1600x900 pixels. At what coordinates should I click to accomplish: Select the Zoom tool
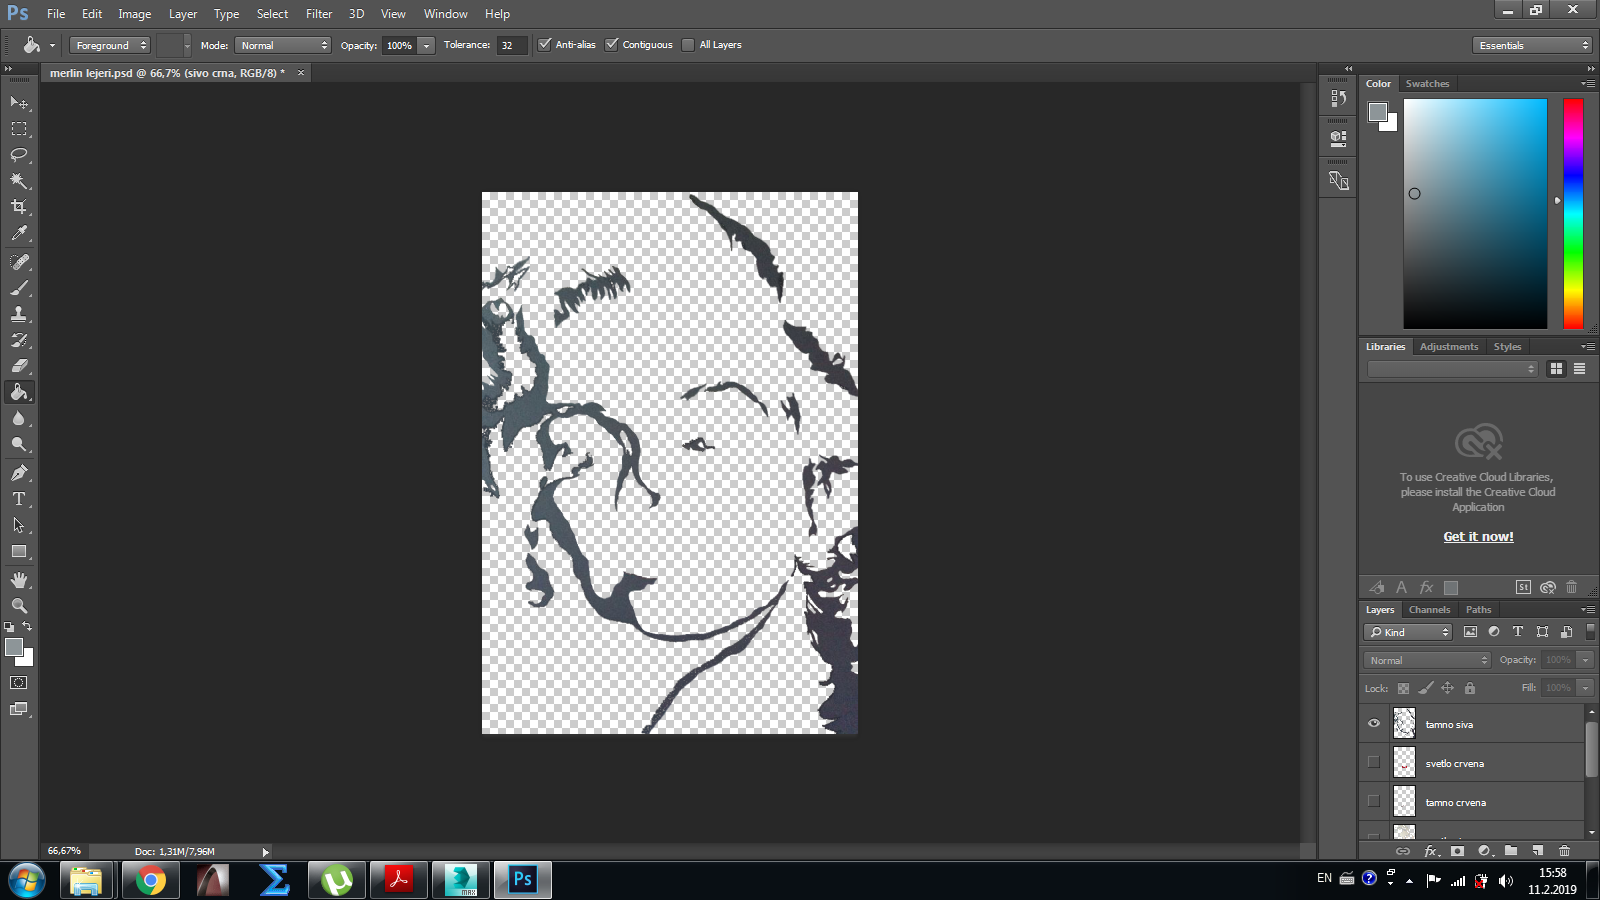(19, 606)
